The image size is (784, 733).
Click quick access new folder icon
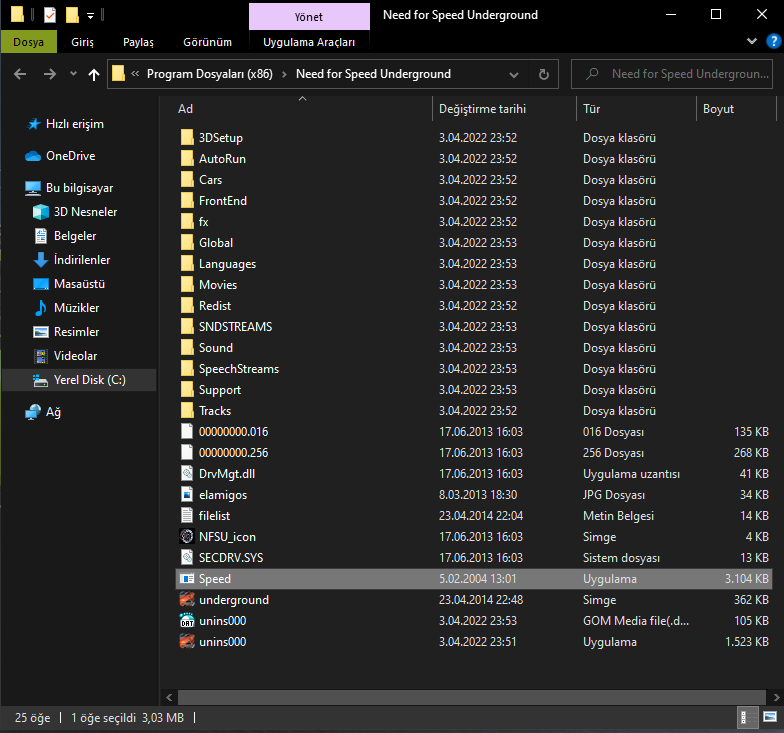point(72,15)
